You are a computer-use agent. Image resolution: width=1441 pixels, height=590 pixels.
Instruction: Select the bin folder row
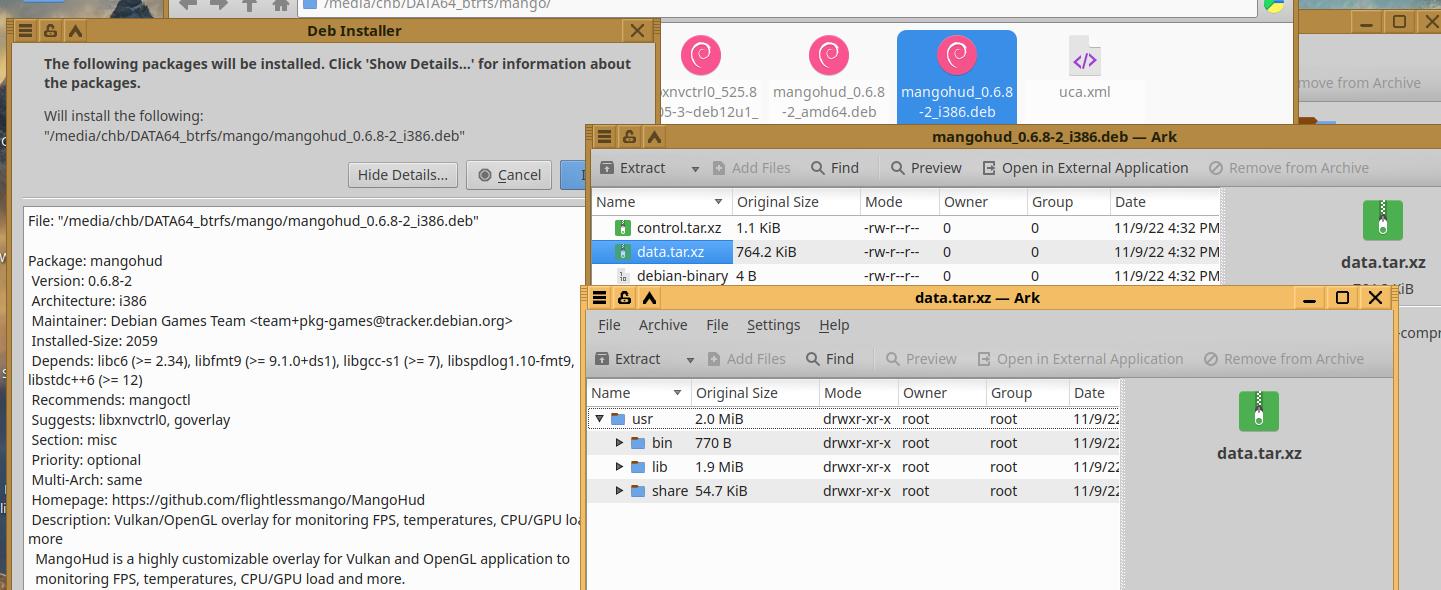tap(853, 443)
